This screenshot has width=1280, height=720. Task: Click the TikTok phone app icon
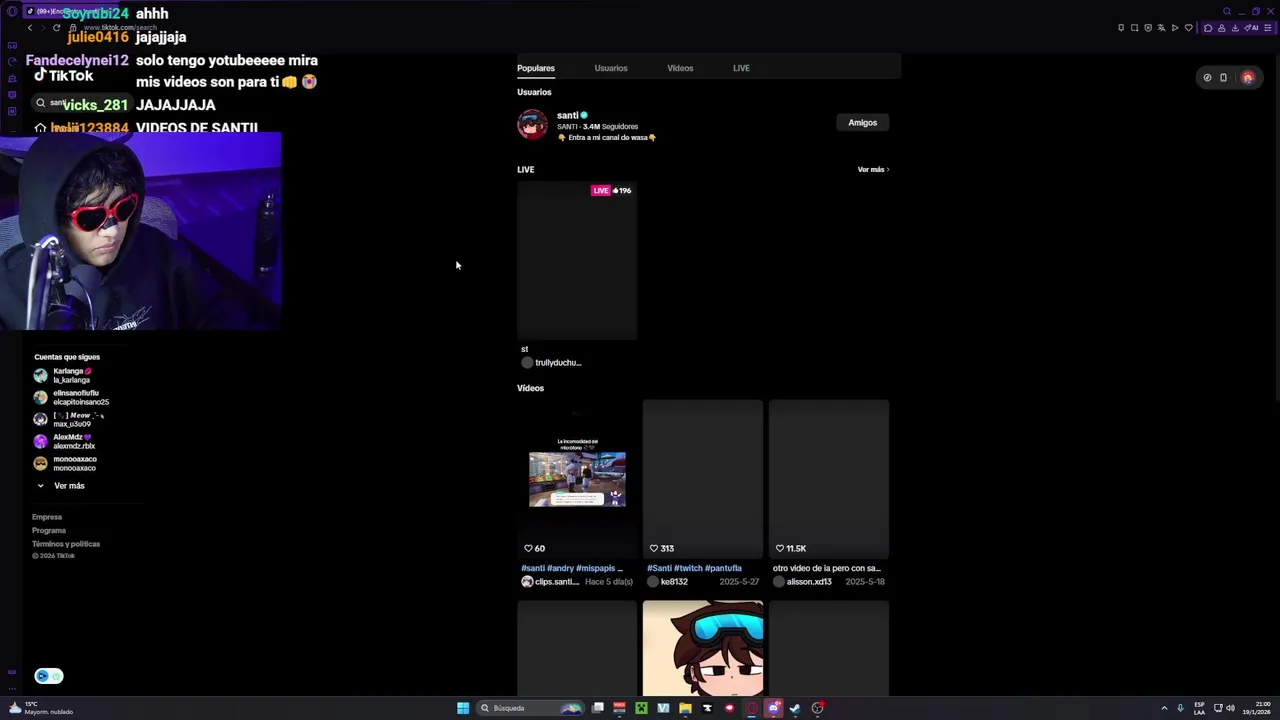pos(1223,77)
